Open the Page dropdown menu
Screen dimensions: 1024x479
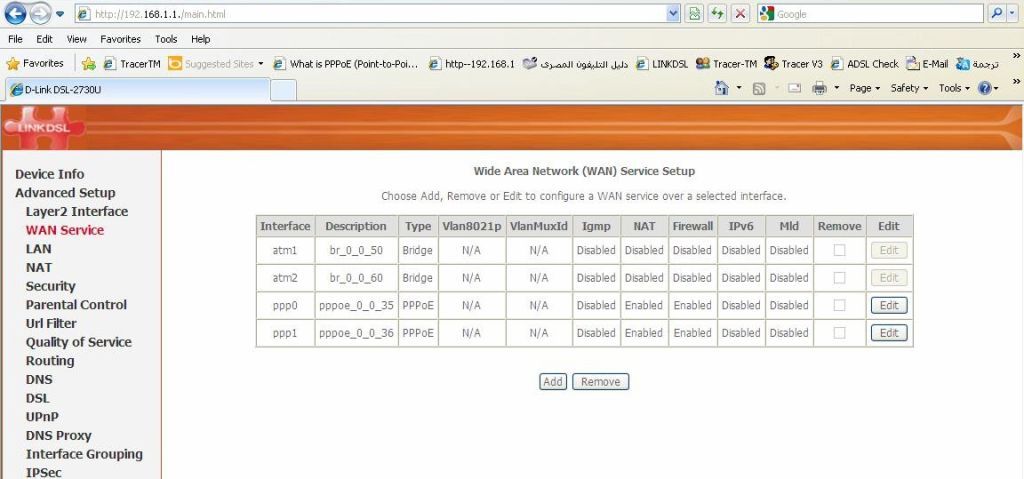(x=865, y=88)
